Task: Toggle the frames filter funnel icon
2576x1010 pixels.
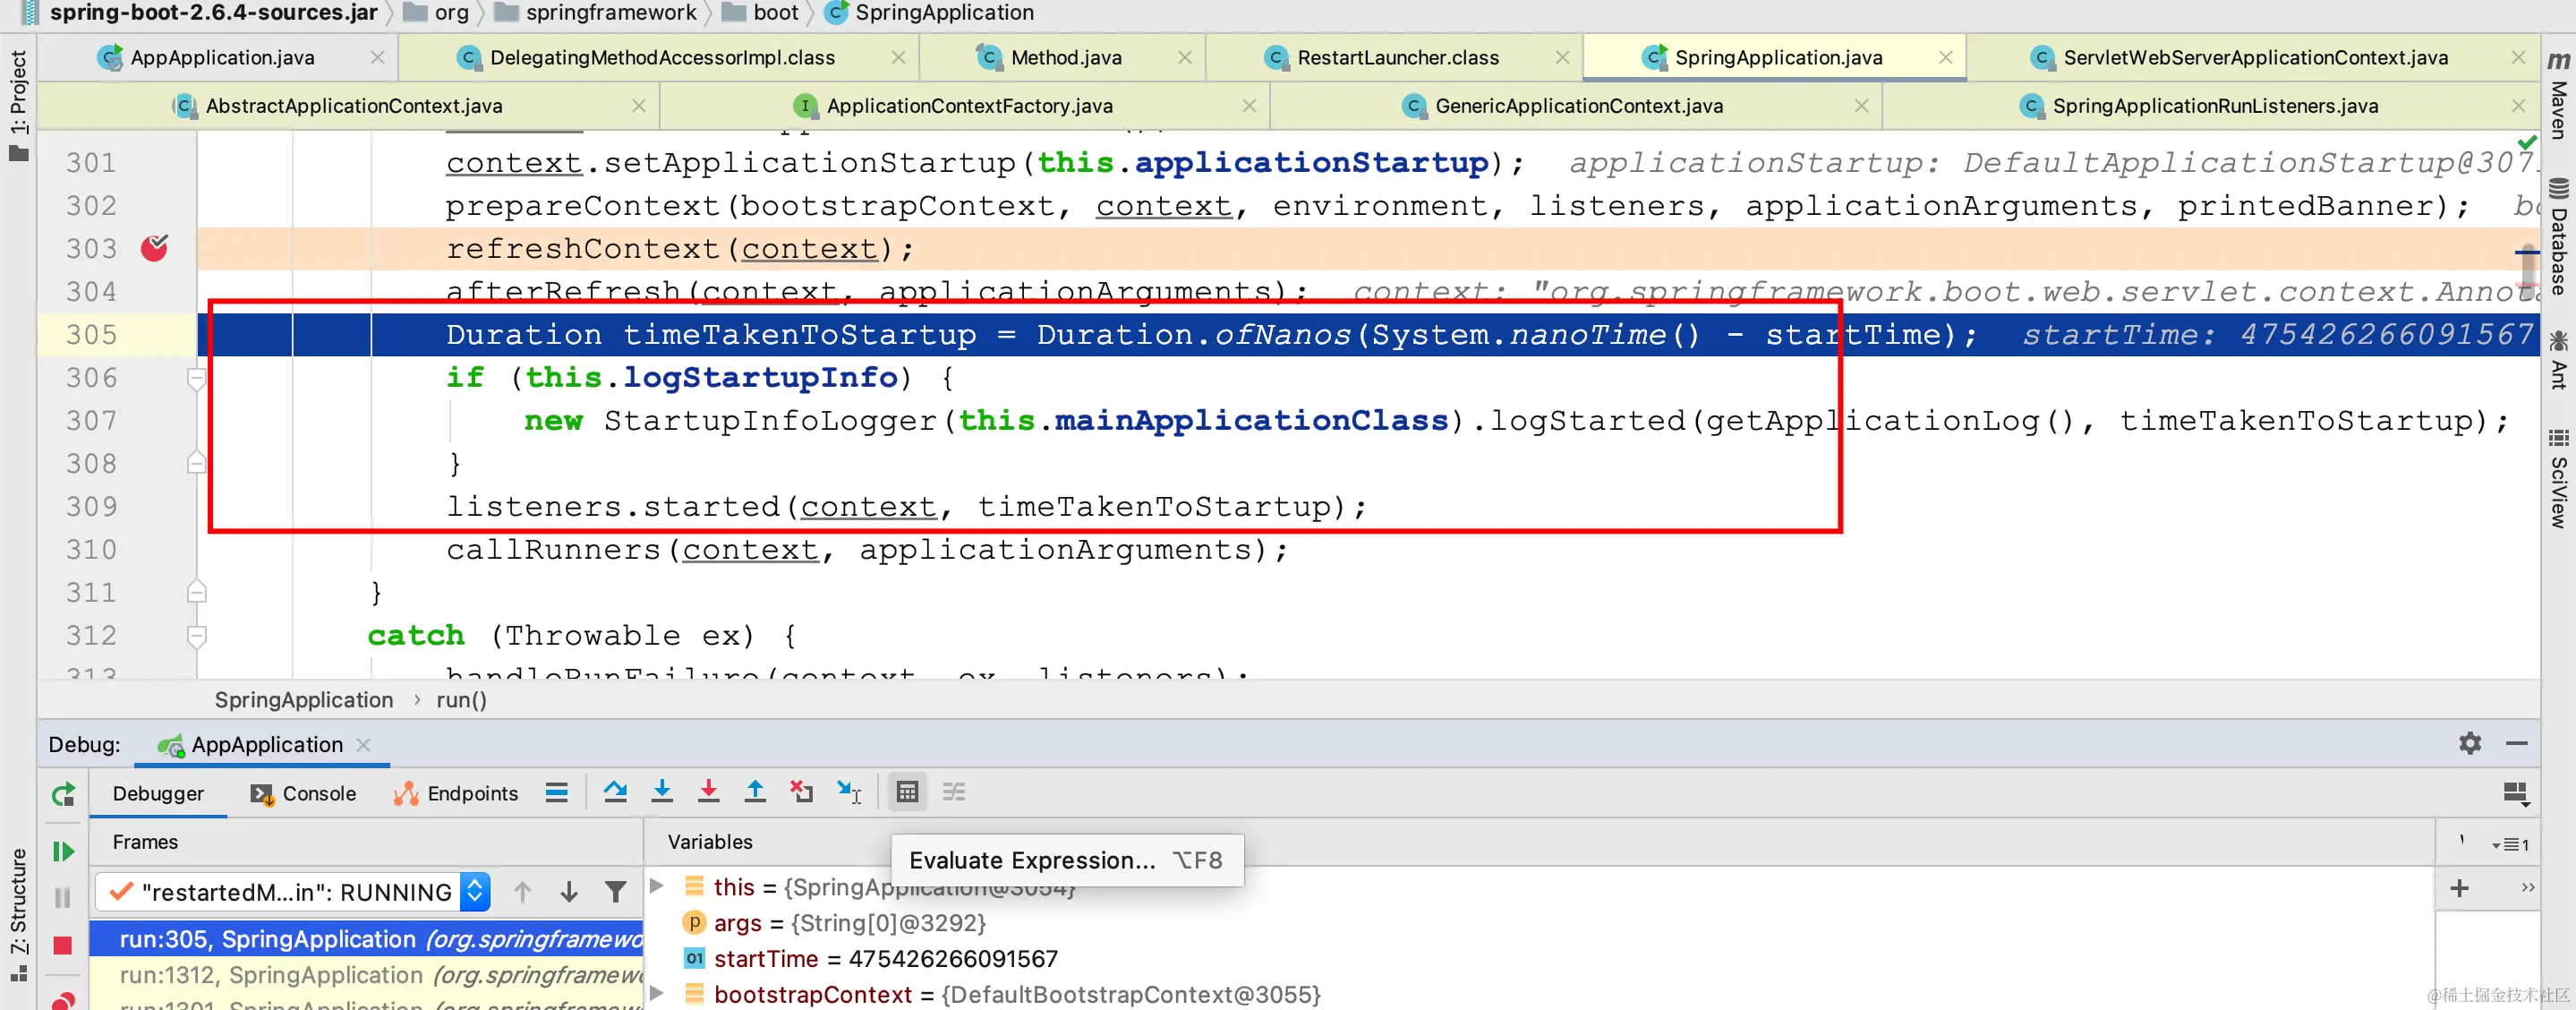Action: pyautogui.click(x=616, y=892)
